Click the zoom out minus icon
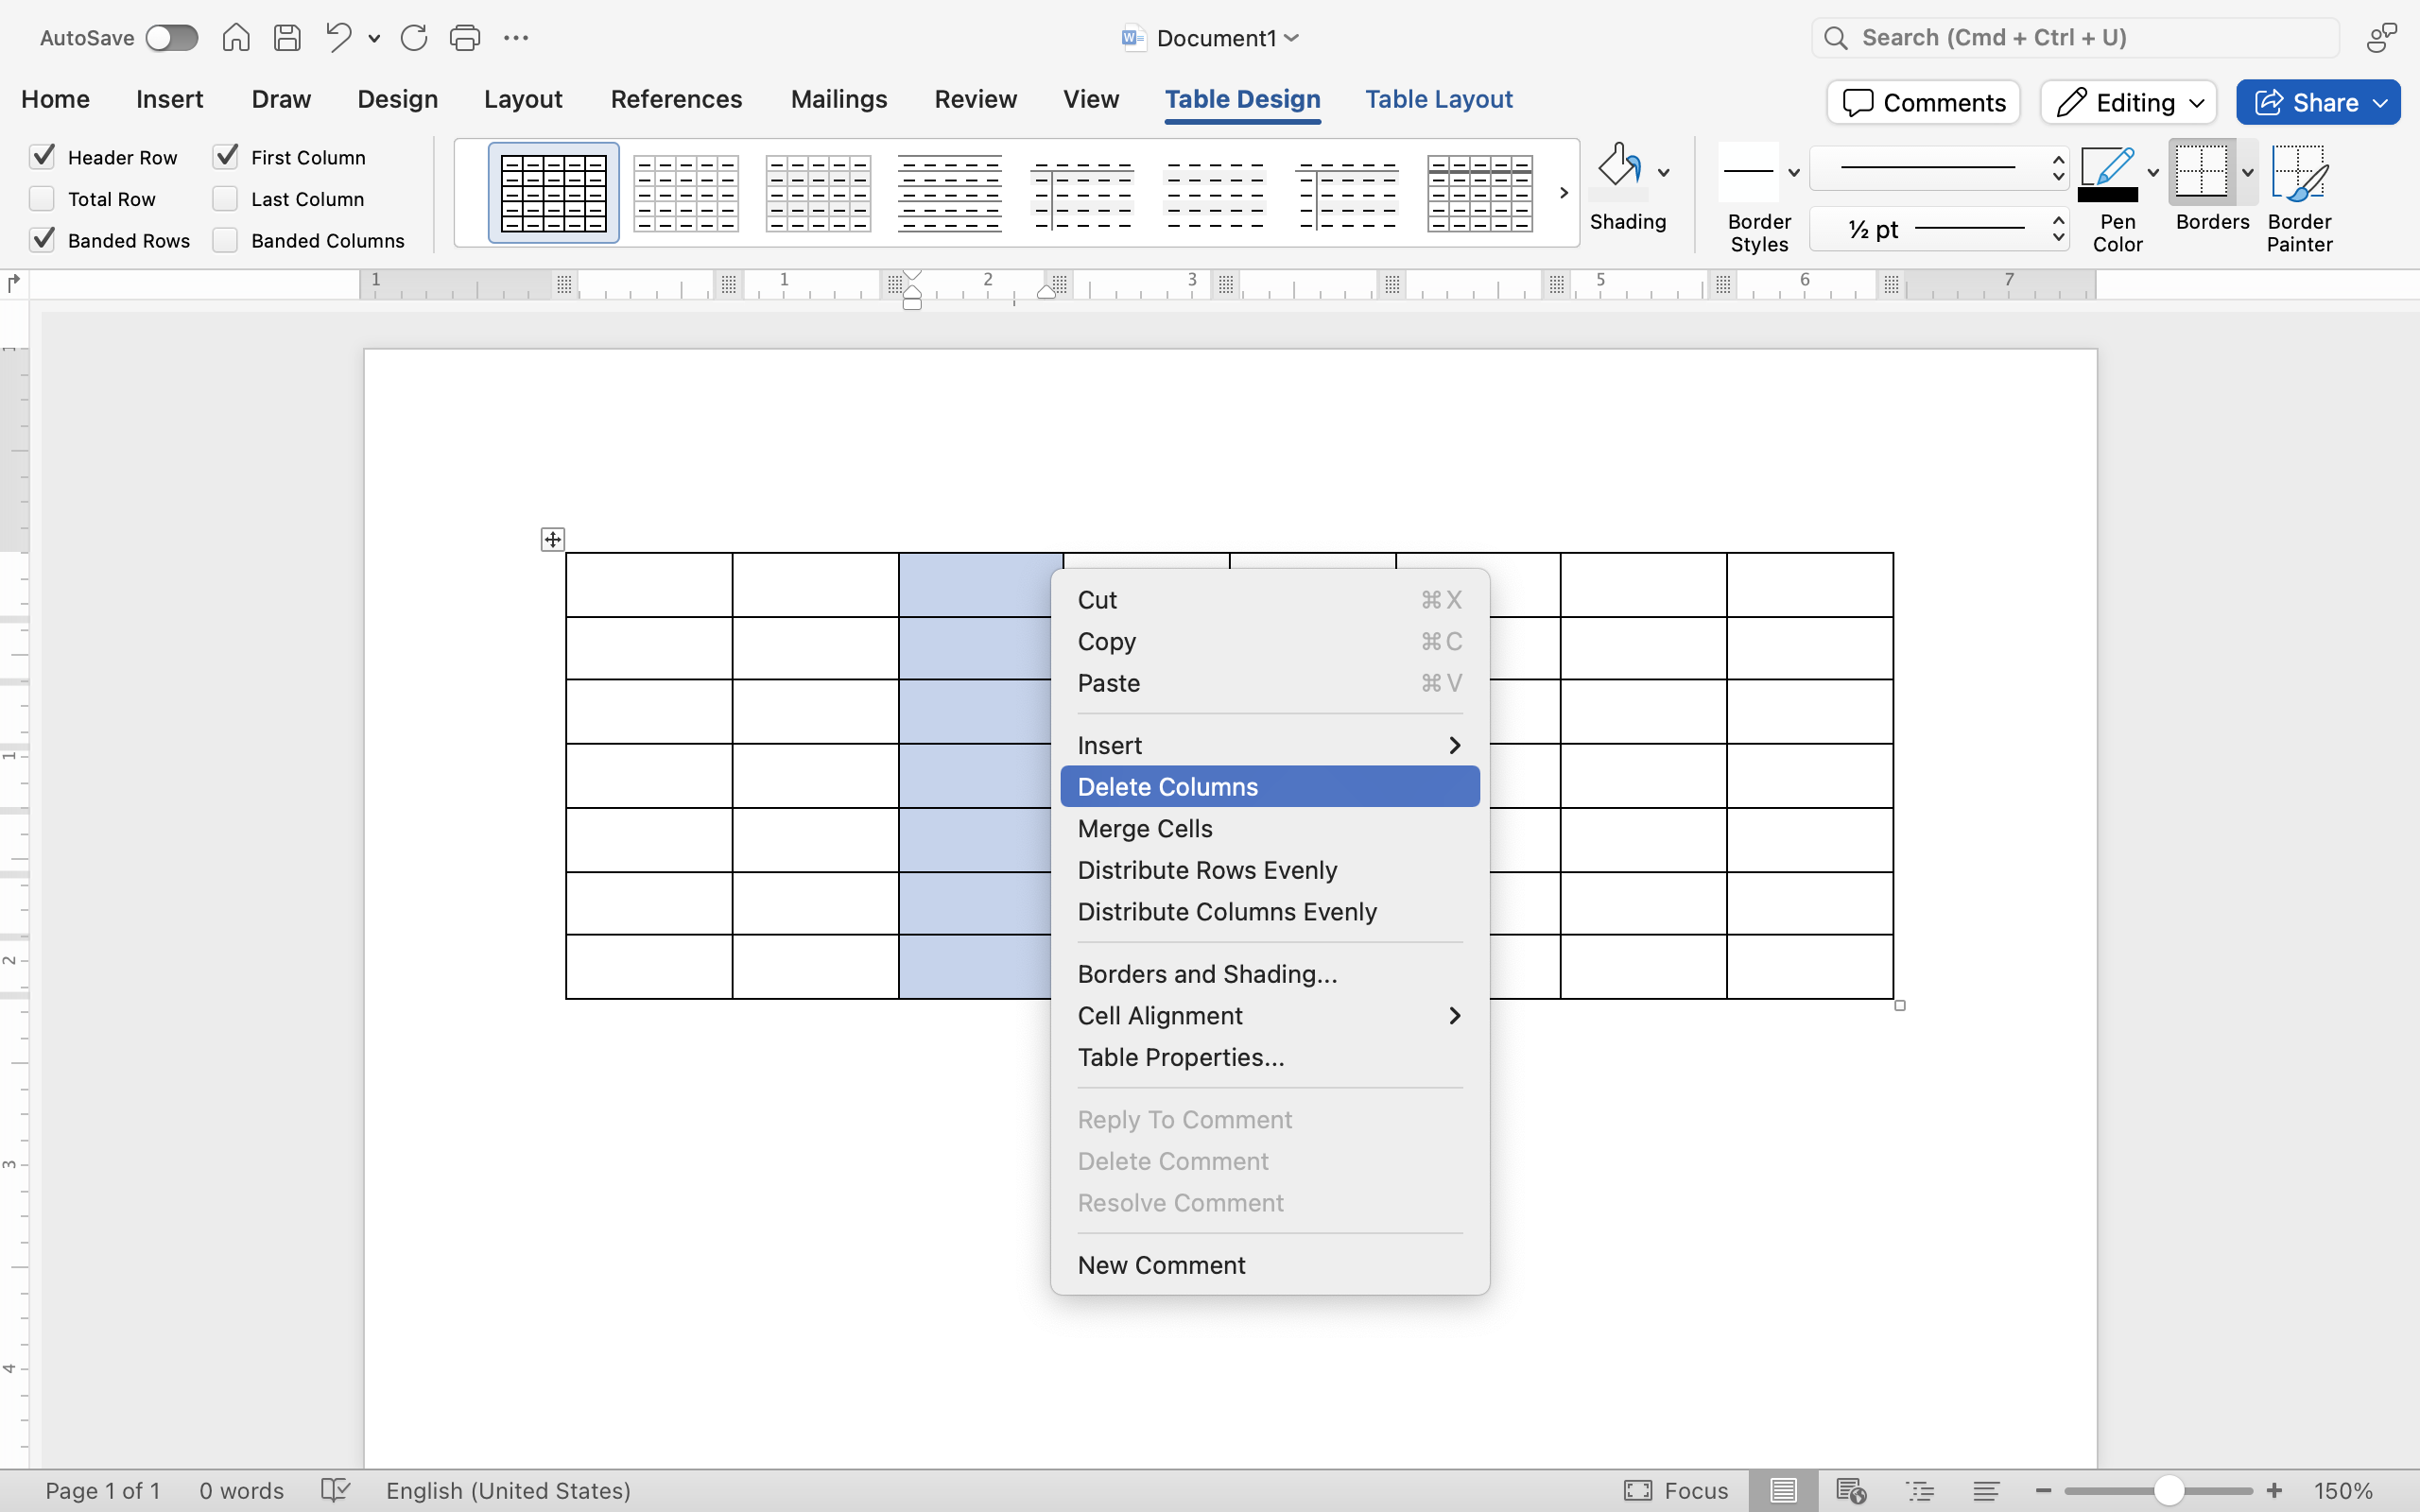 (2043, 1490)
